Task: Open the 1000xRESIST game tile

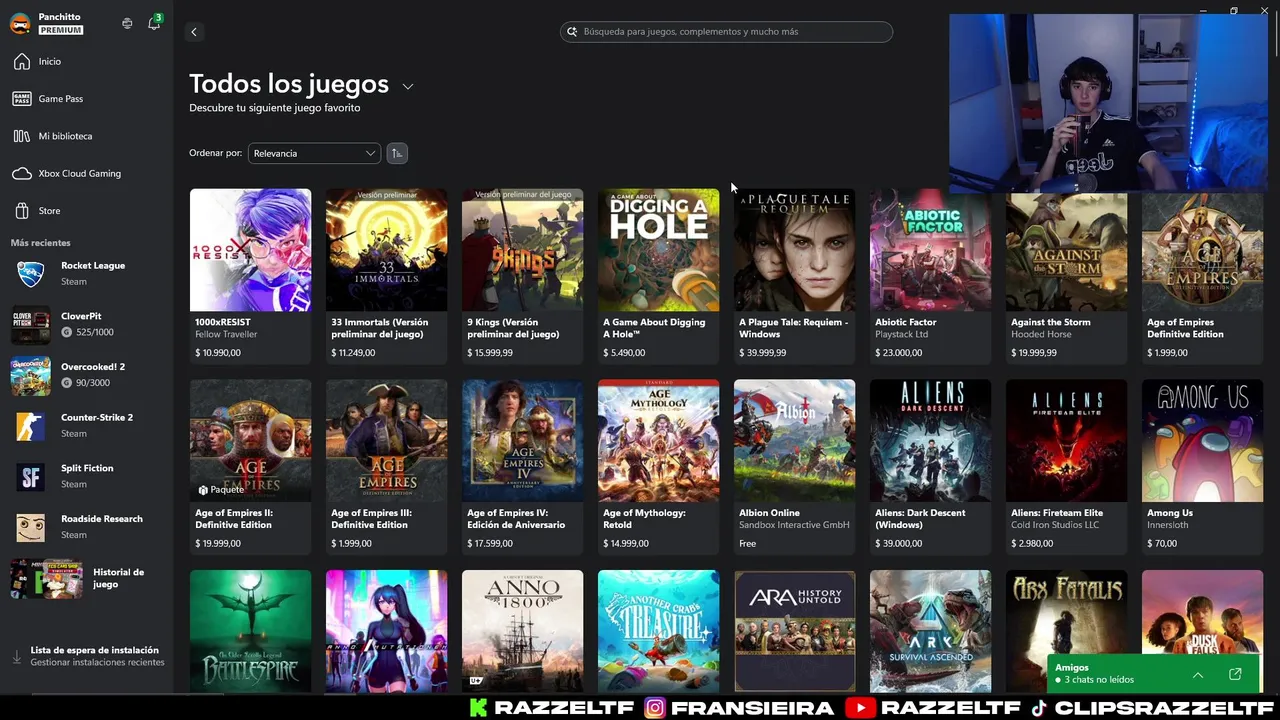Action: point(250,275)
